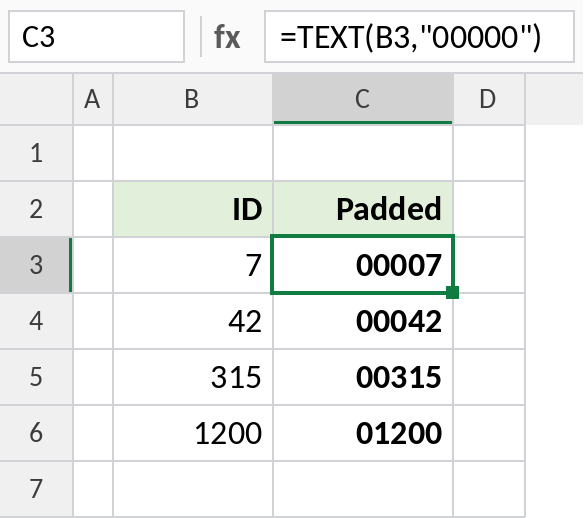Click the Name Box showing C3

[x=96, y=36]
